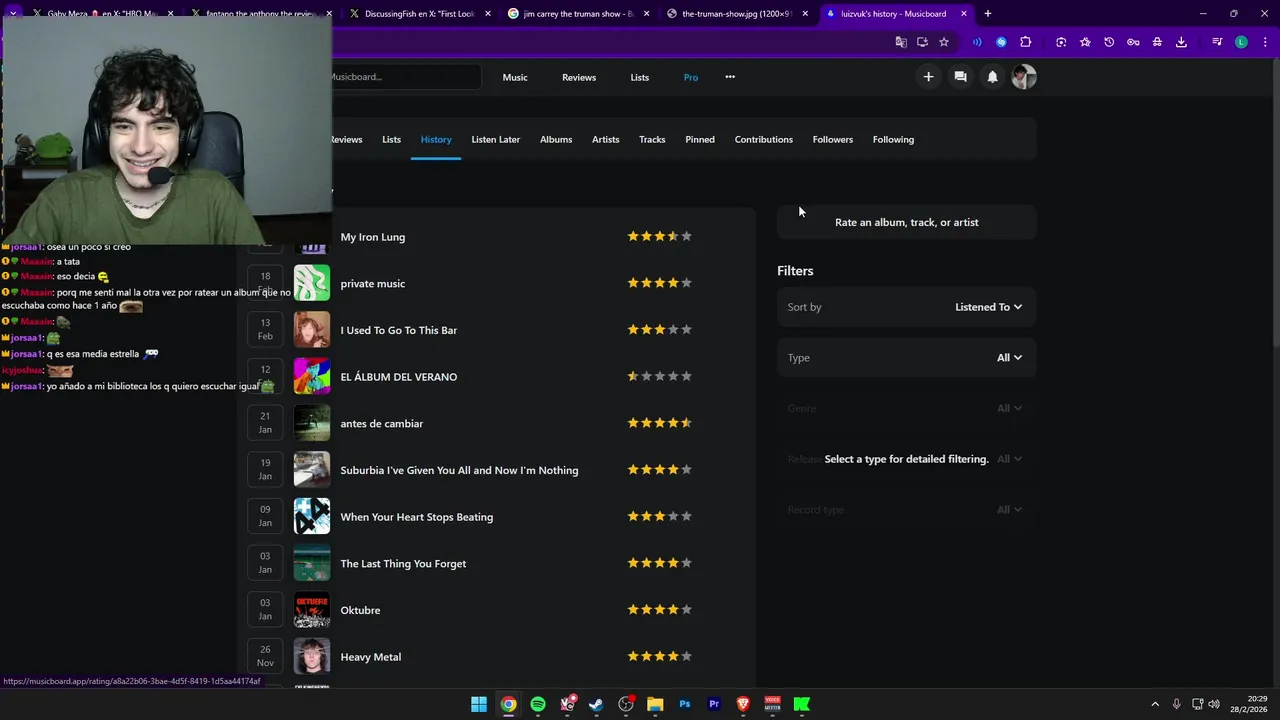Viewport: 1280px width, 720px height.
Task: Open the notifications bell icon
Action: [992, 77]
